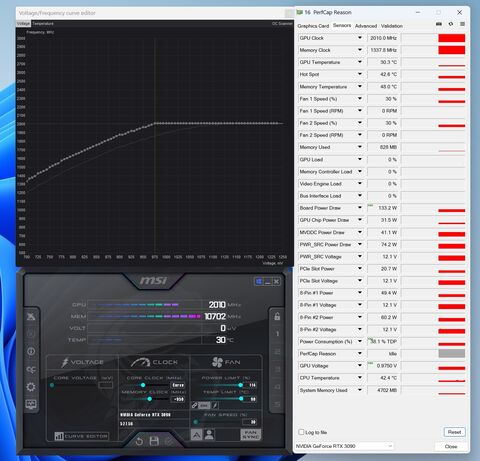Click the Temp Limit slider handle
480x461 pixels.
(241, 399)
